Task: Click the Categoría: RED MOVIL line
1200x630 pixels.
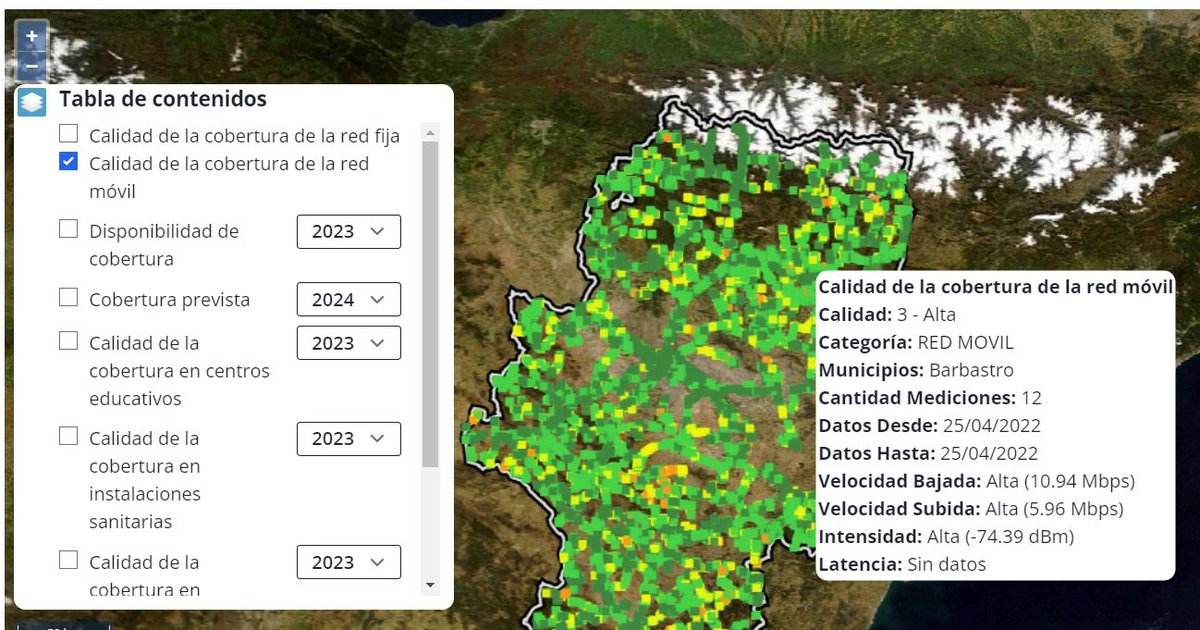Action: coord(916,342)
